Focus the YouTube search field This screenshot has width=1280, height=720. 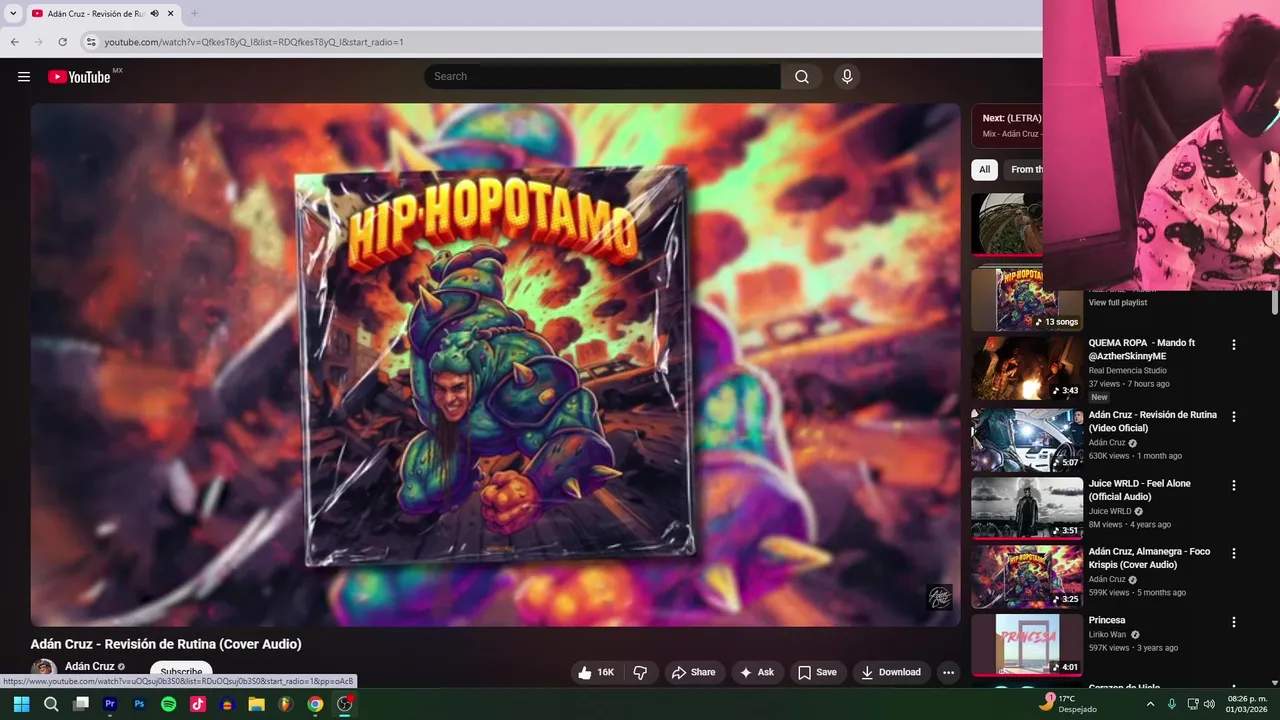pos(602,77)
